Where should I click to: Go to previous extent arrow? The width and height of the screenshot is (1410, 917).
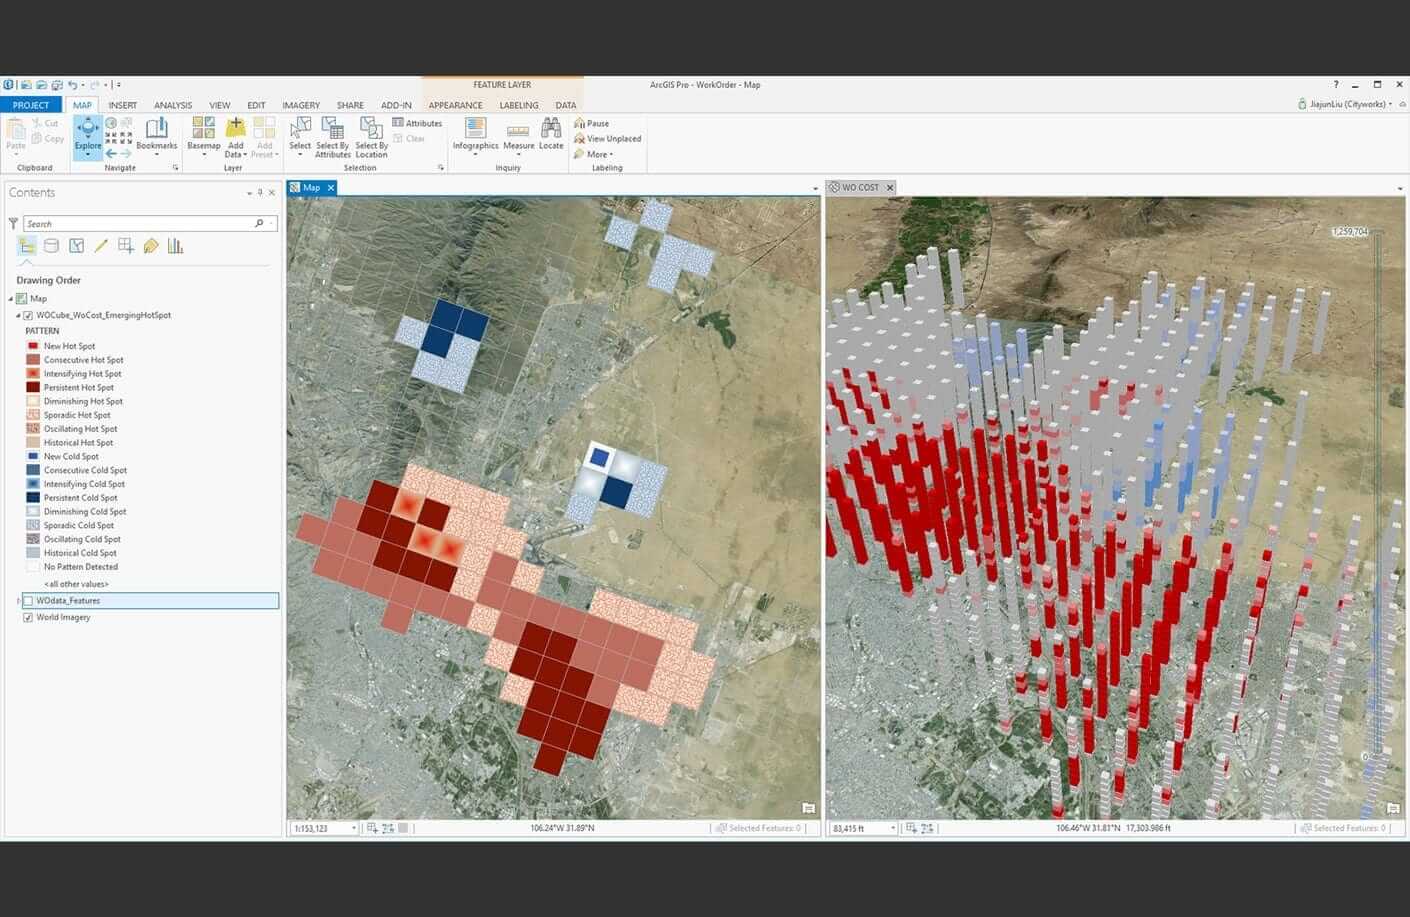pos(111,154)
